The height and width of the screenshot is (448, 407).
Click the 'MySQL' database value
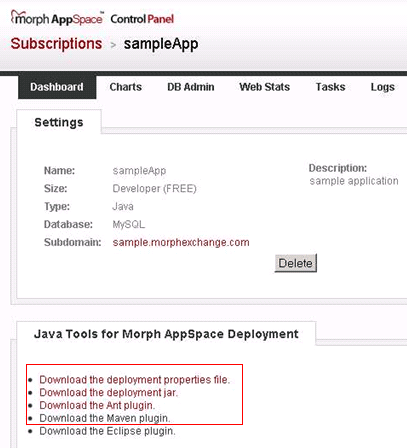click(129, 224)
